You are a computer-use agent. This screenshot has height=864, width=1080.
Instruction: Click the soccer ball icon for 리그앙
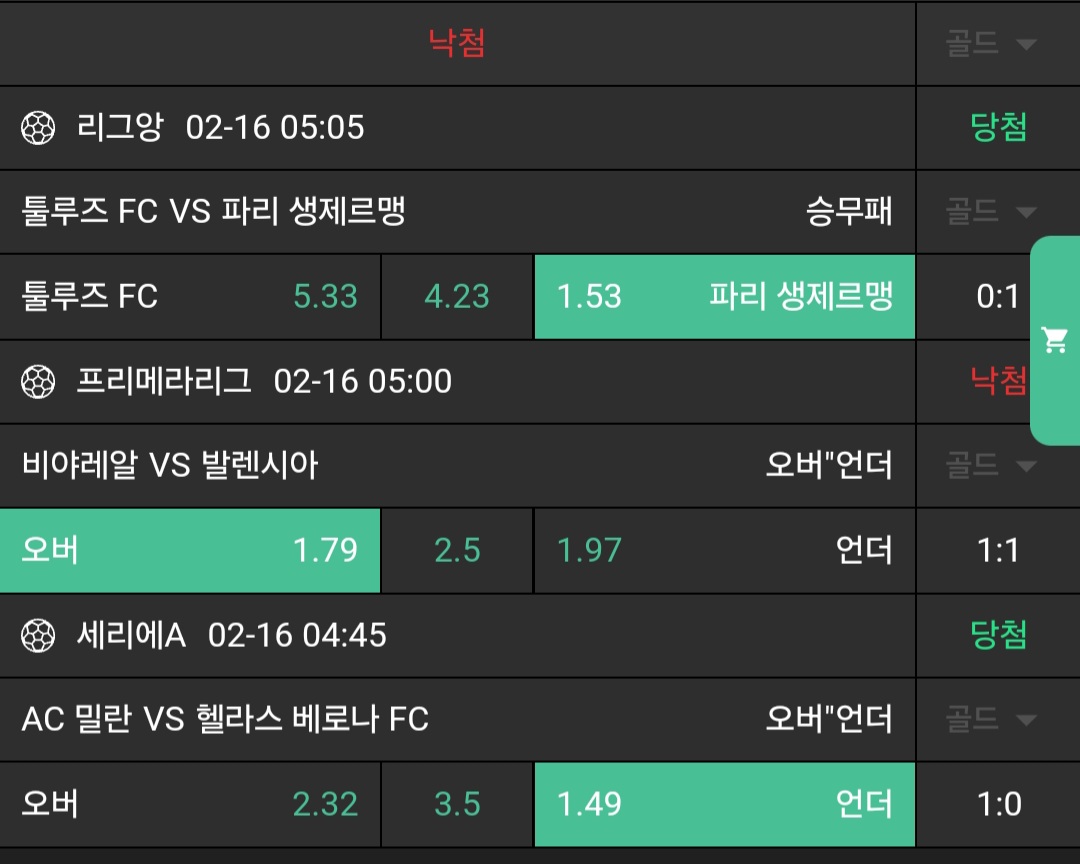[x=38, y=128]
